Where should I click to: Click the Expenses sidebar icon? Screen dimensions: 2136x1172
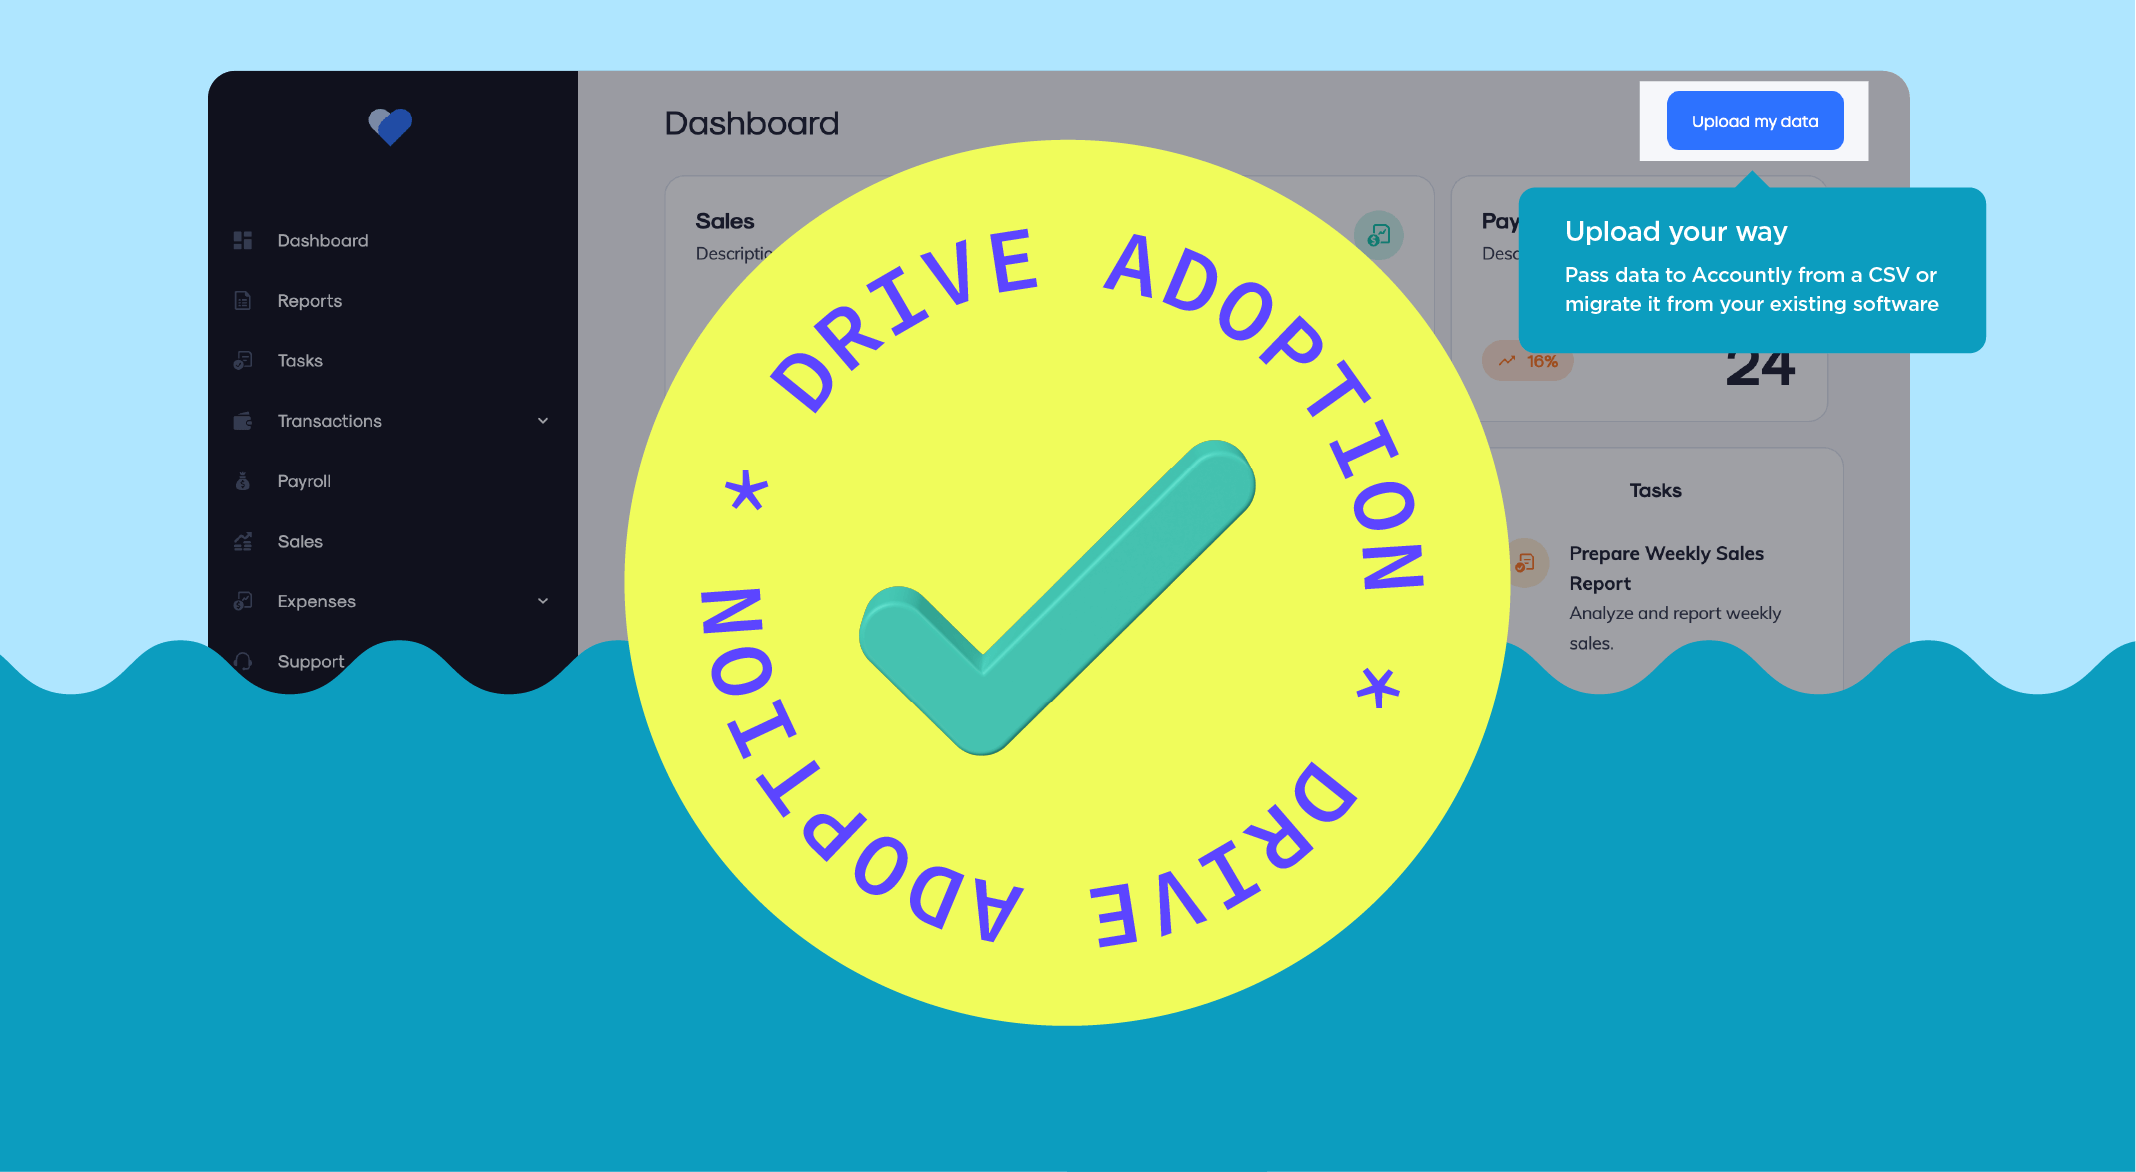click(242, 601)
